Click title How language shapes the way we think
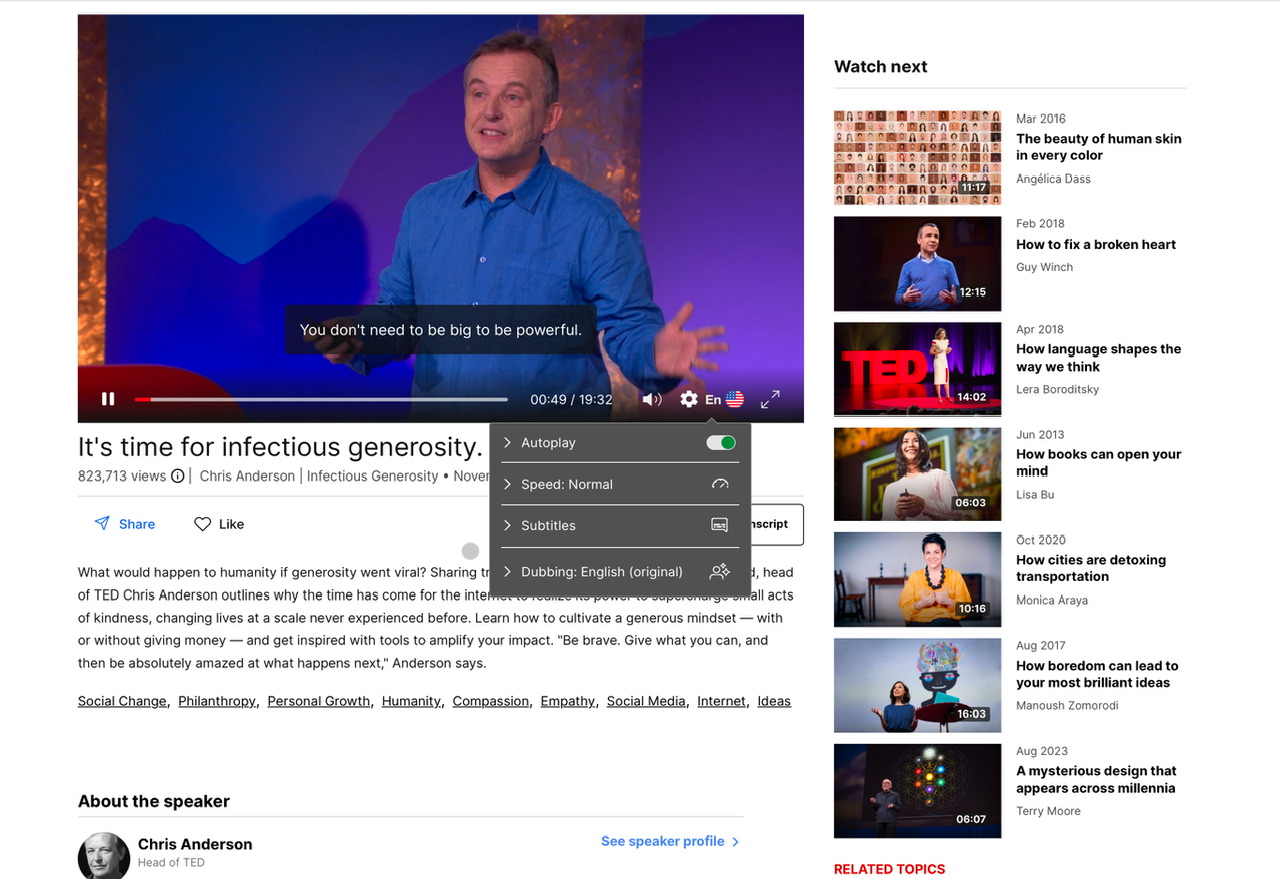The height and width of the screenshot is (879, 1280). [x=1099, y=358]
